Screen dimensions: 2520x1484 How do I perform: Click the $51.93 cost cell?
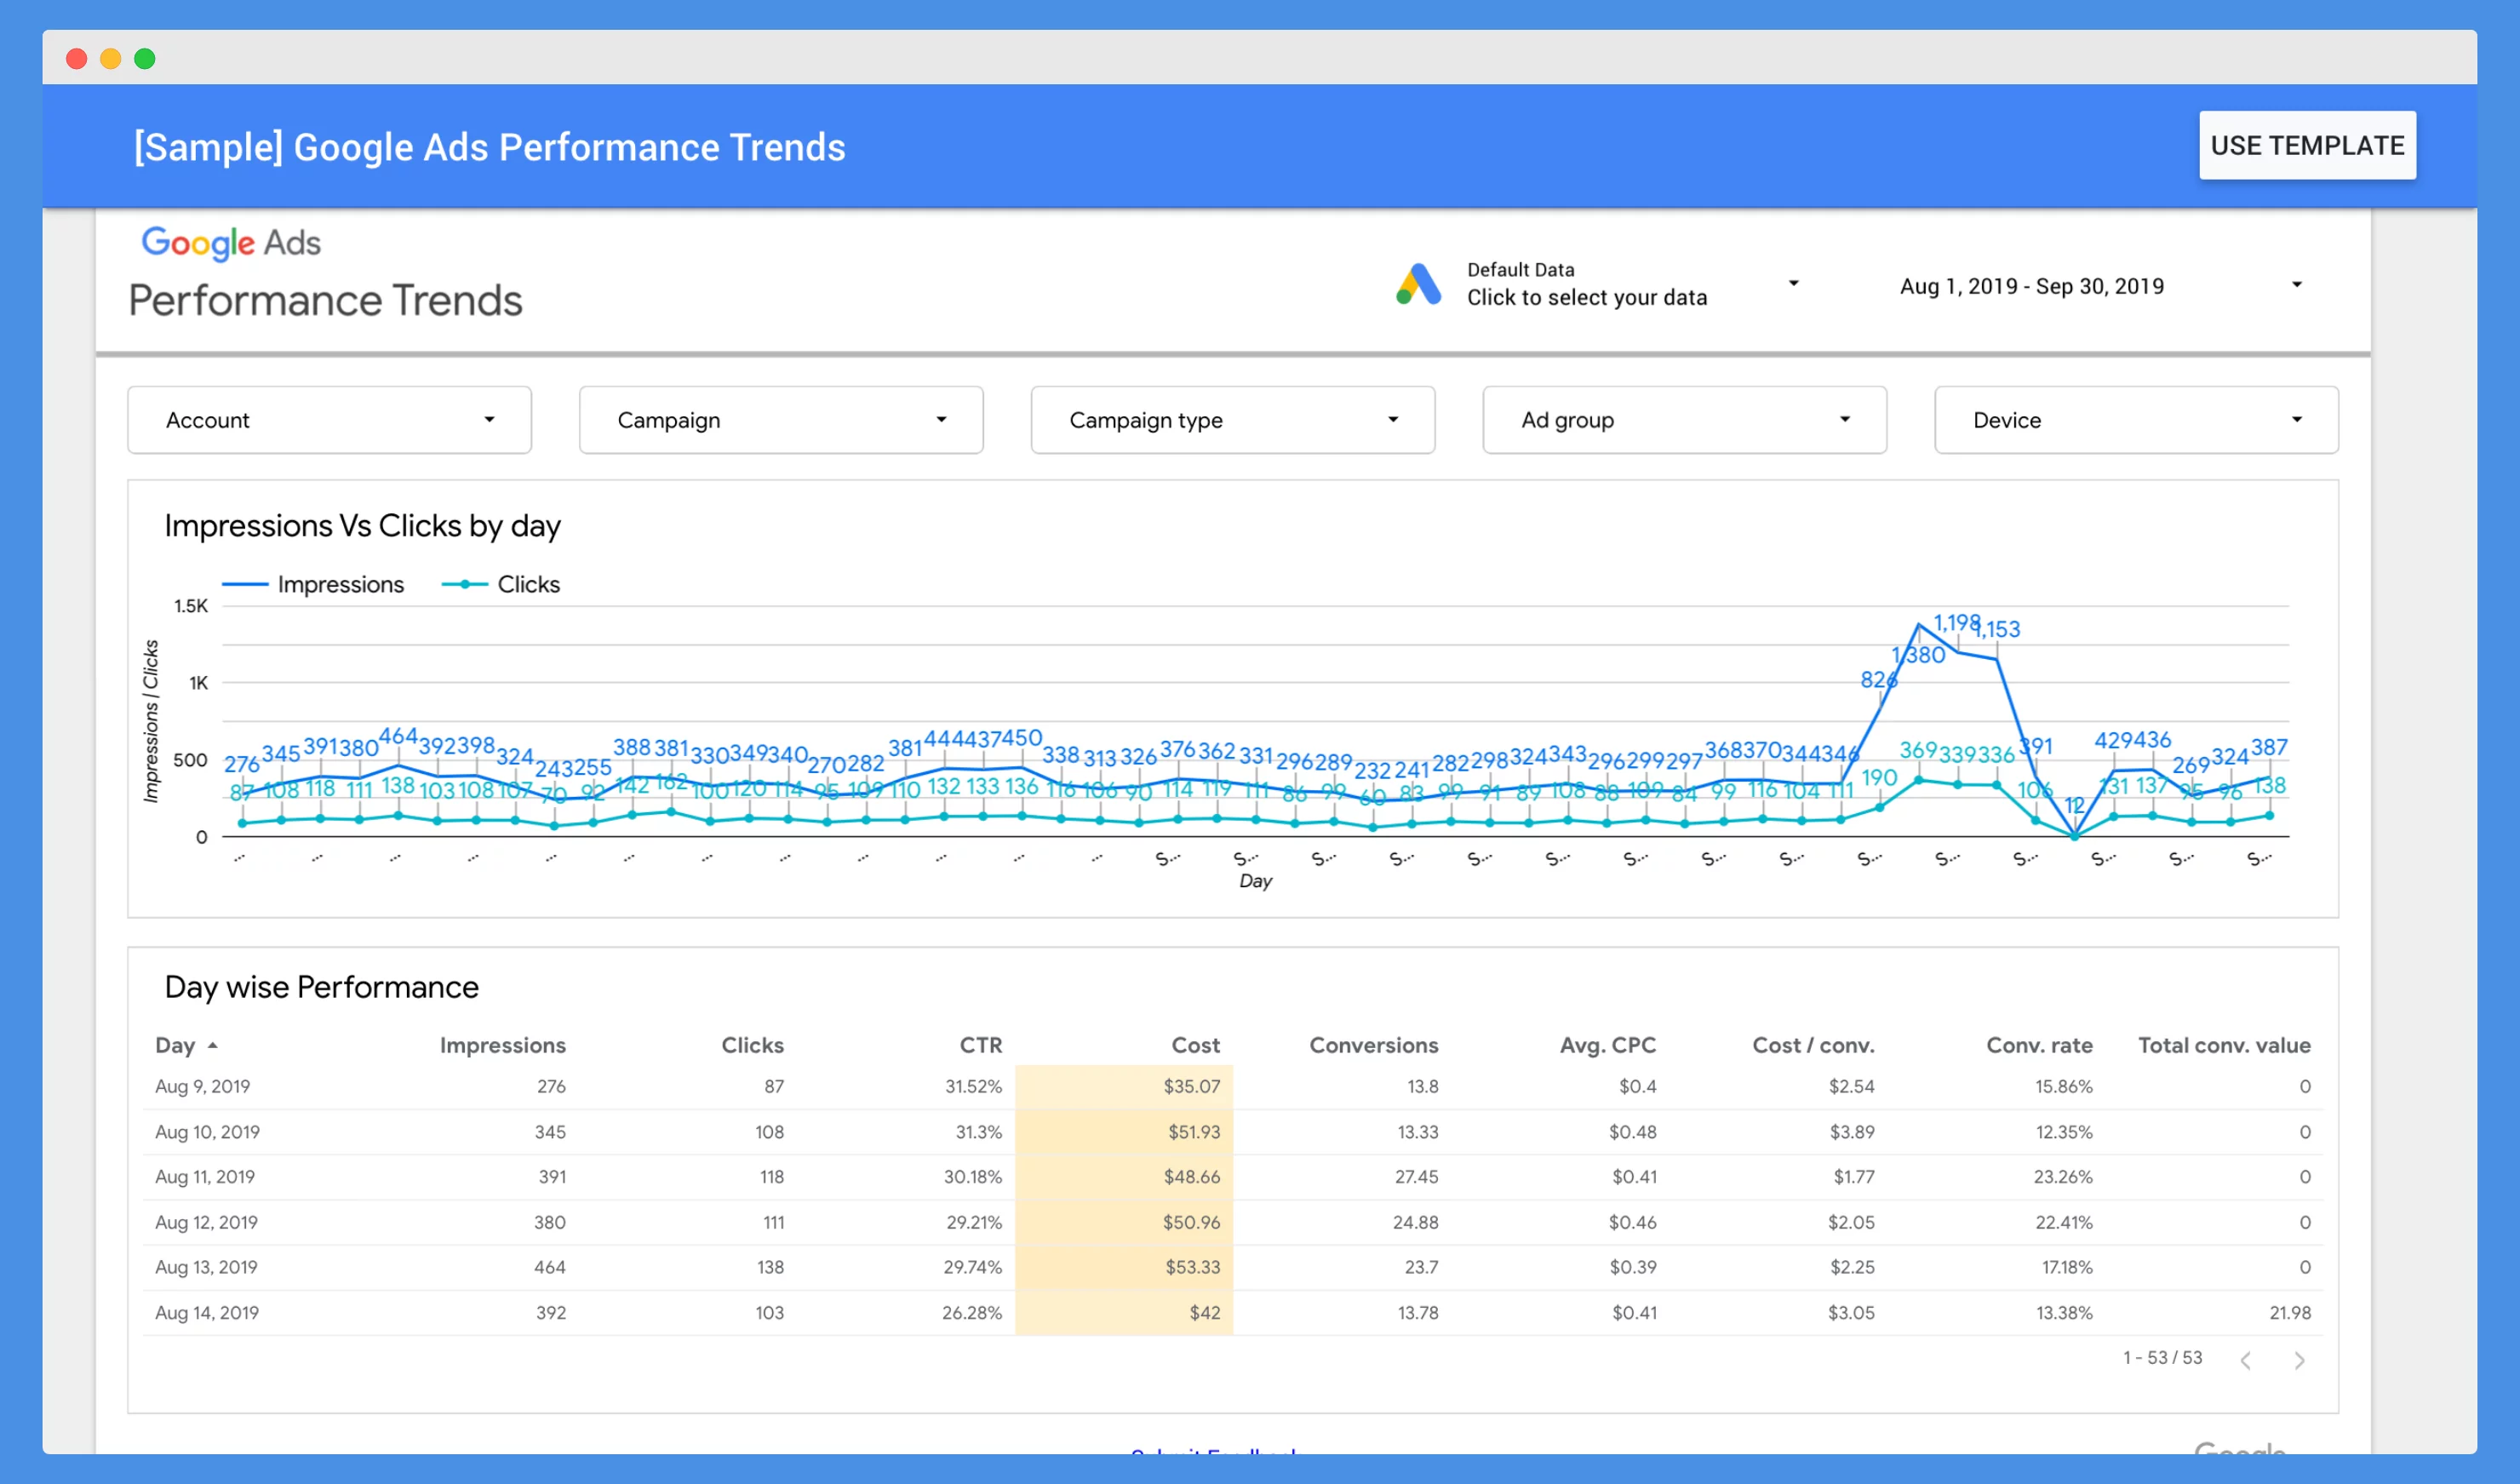coord(1194,1132)
